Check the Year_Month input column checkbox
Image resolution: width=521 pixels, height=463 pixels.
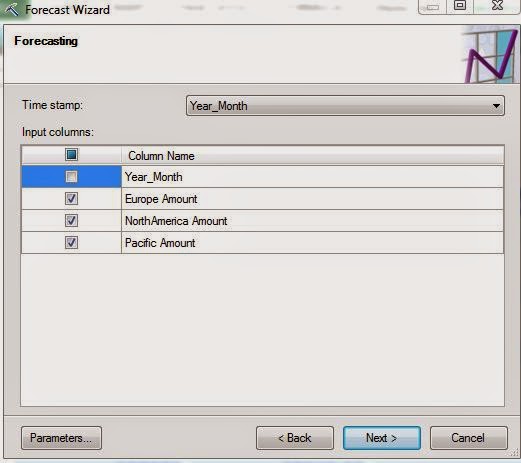[71, 177]
